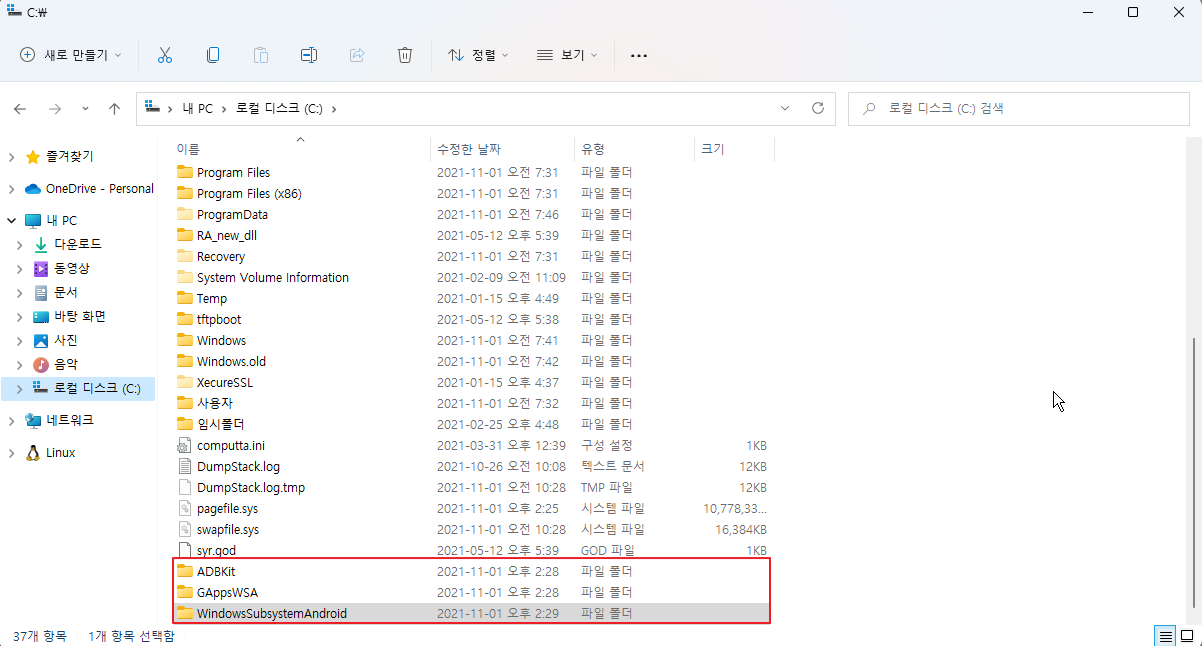Open the See more ellipsis toolbar icon
This screenshot has height=646, width=1202.
point(639,55)
